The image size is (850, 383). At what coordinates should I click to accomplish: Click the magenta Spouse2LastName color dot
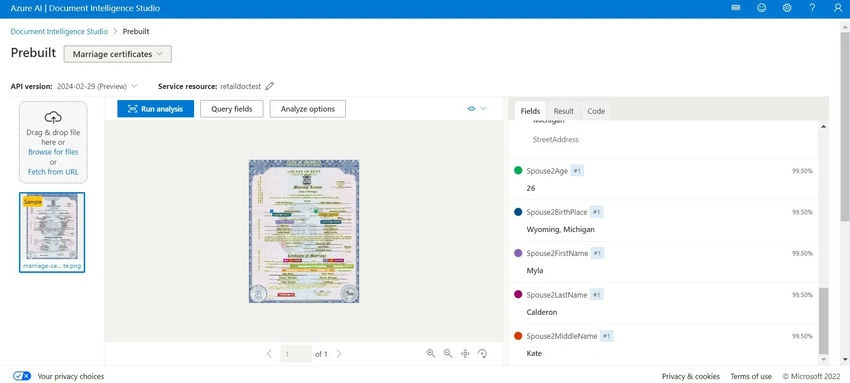point(518,295)
